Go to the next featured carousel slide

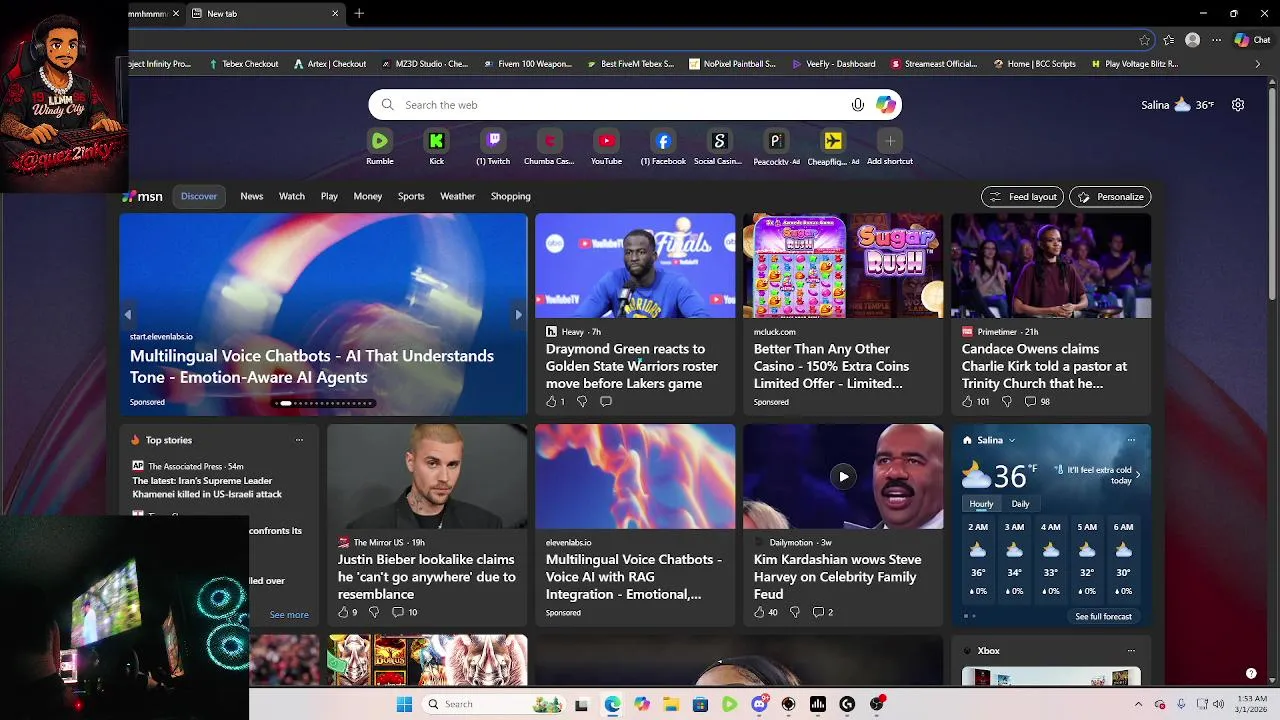click(x=518, y=315)
